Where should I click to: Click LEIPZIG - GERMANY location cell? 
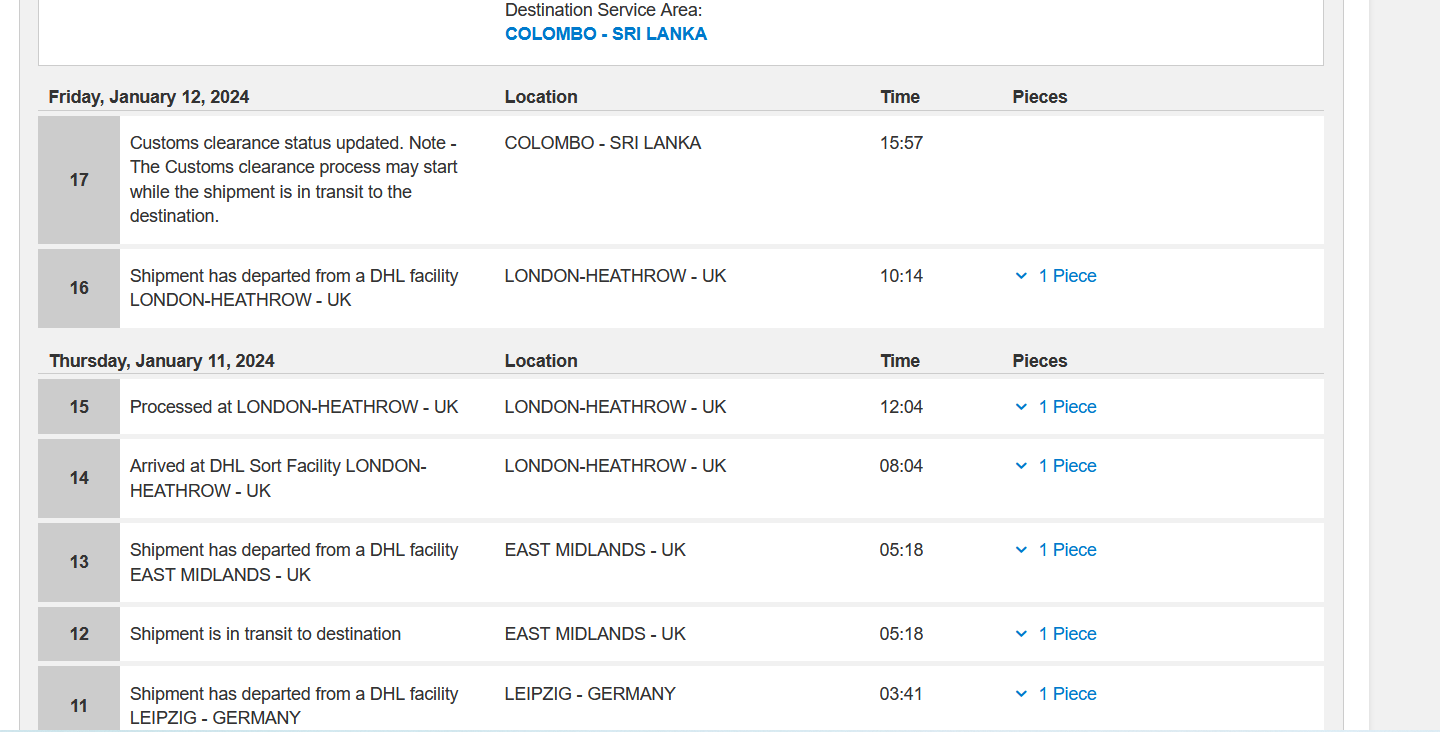pyautogui.click(x=590, y=694)
